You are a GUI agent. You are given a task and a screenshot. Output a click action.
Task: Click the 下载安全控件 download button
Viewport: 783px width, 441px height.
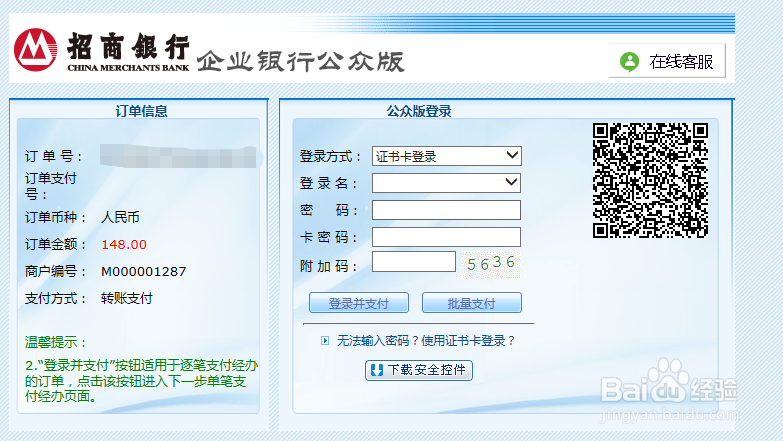[x=418, y=370]
